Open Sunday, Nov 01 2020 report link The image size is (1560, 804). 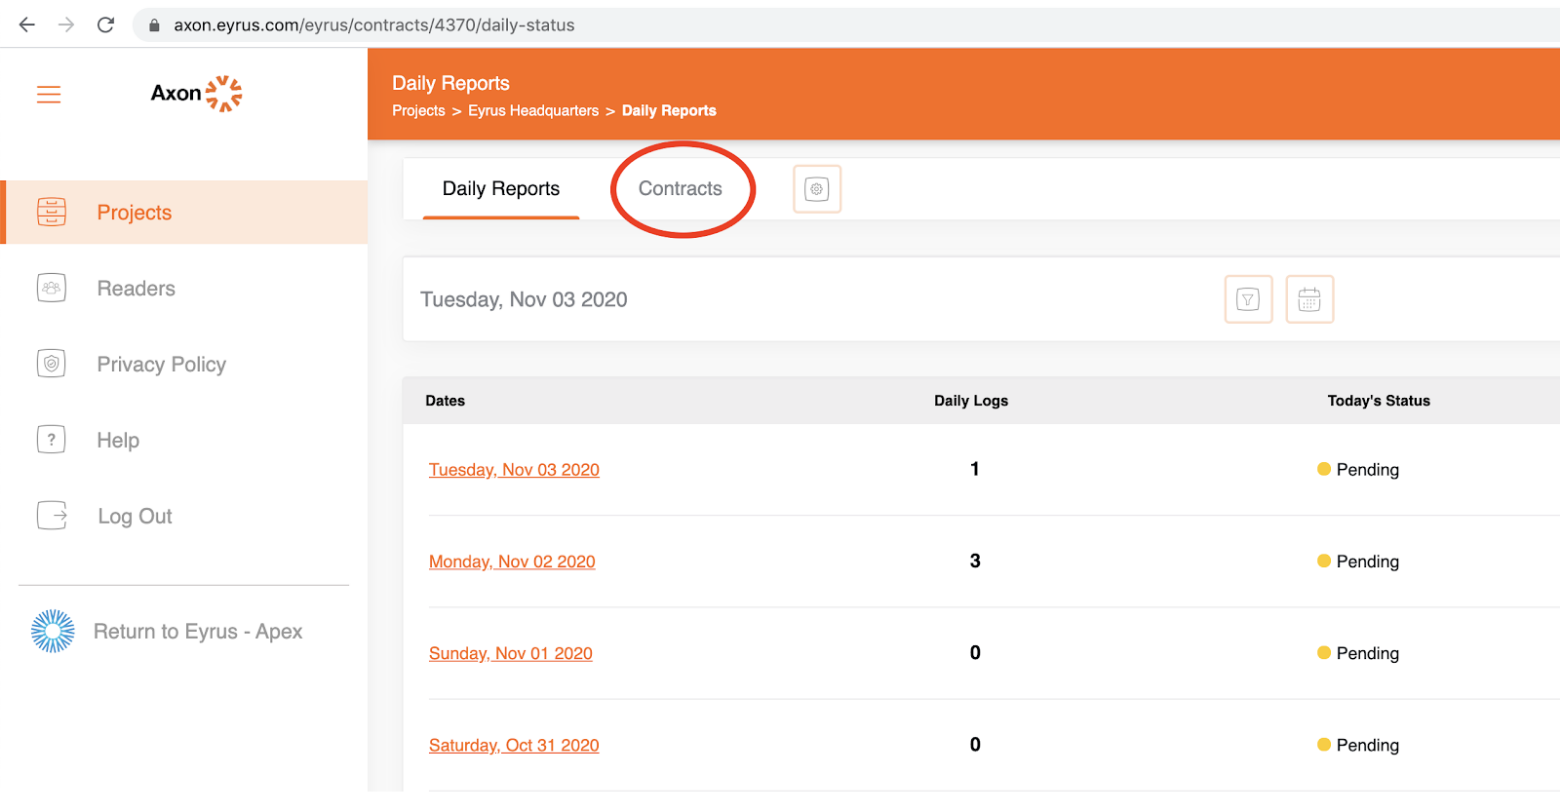[511, 654]
